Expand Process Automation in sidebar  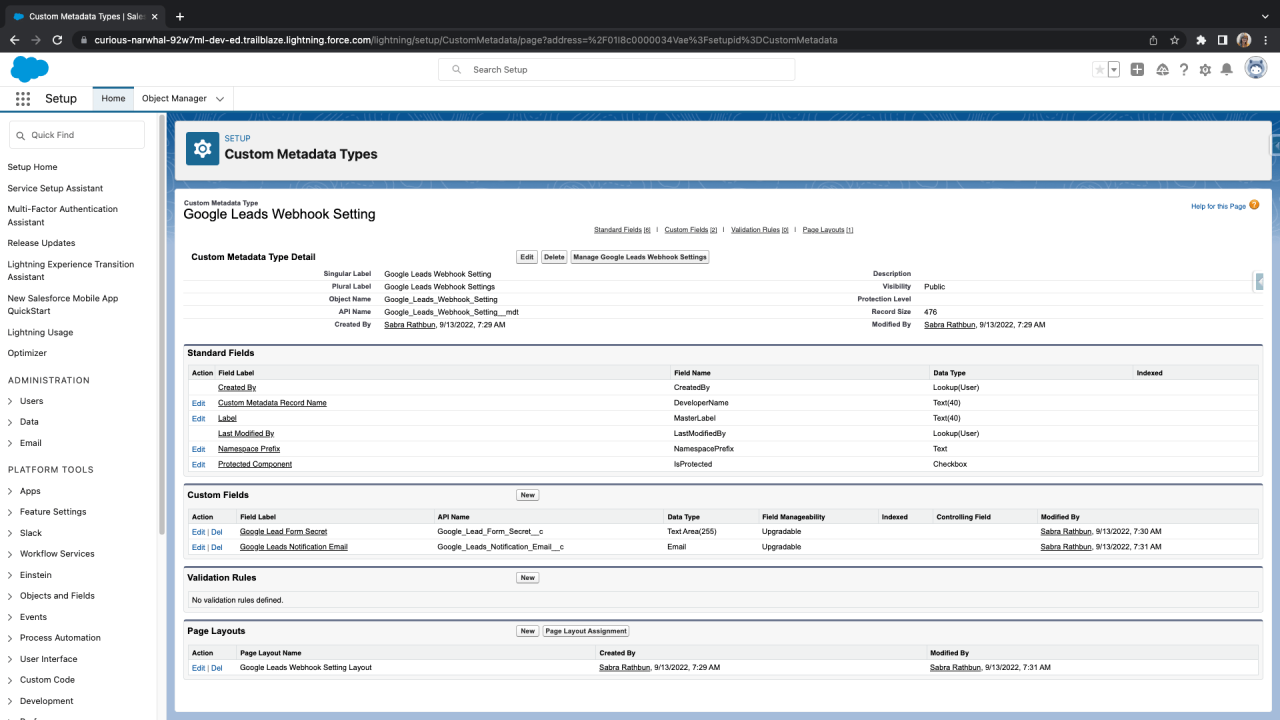(x=10, y=638)
